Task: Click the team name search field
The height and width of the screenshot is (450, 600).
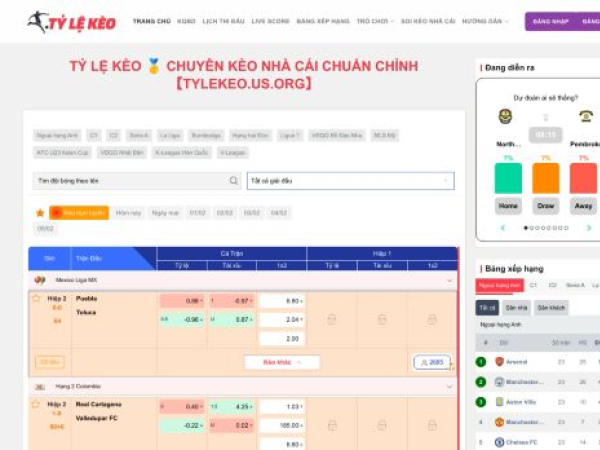Action: (130, 181)
